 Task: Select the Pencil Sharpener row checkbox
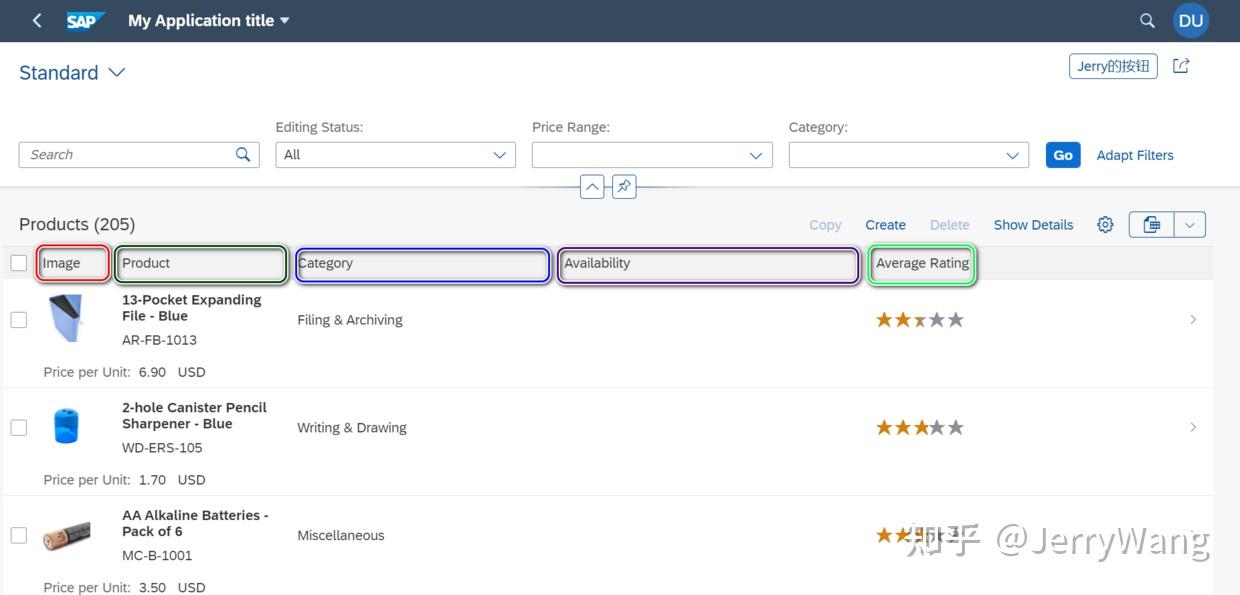click(19, 427)
